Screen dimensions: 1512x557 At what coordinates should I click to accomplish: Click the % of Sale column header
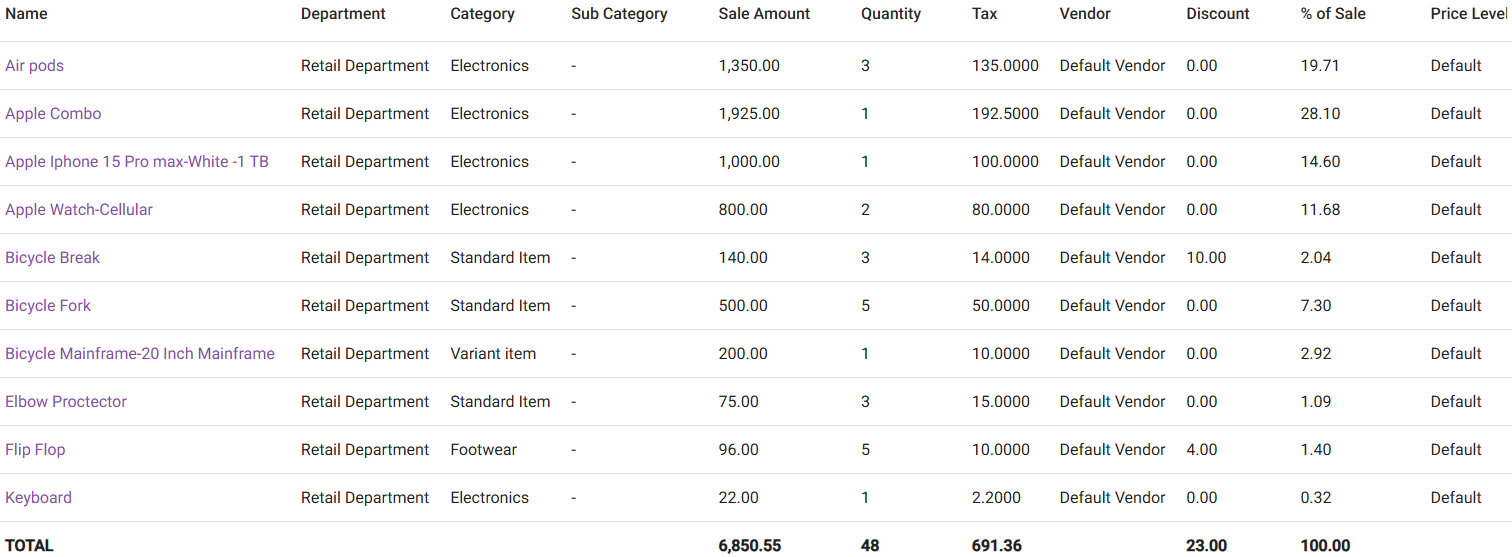[x=1333, y=14]
